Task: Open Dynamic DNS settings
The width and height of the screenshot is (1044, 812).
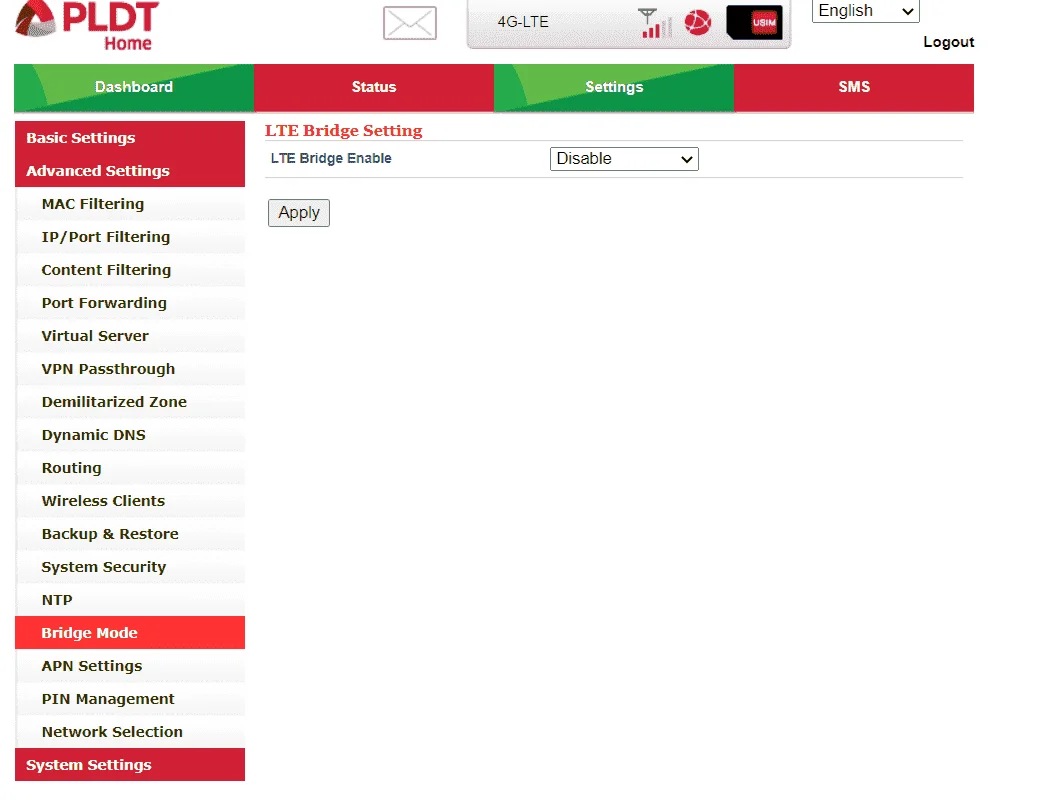Action: click(x=130, y=435)
